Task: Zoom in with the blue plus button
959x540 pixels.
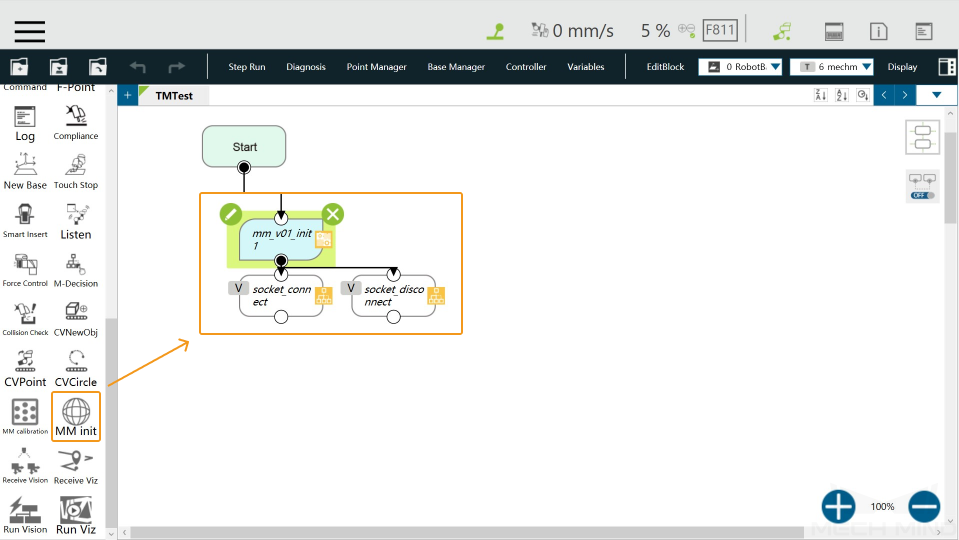Action: coord(838,506)
